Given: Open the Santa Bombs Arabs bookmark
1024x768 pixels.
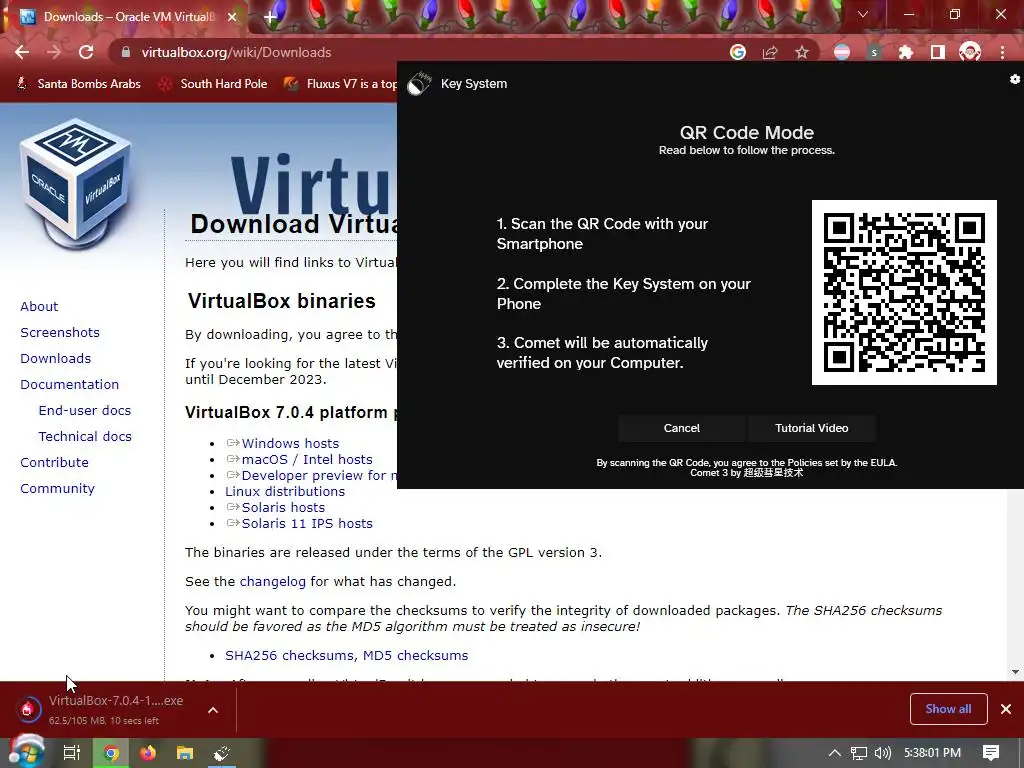Looking at the screenshot, I should click(78, 84).
